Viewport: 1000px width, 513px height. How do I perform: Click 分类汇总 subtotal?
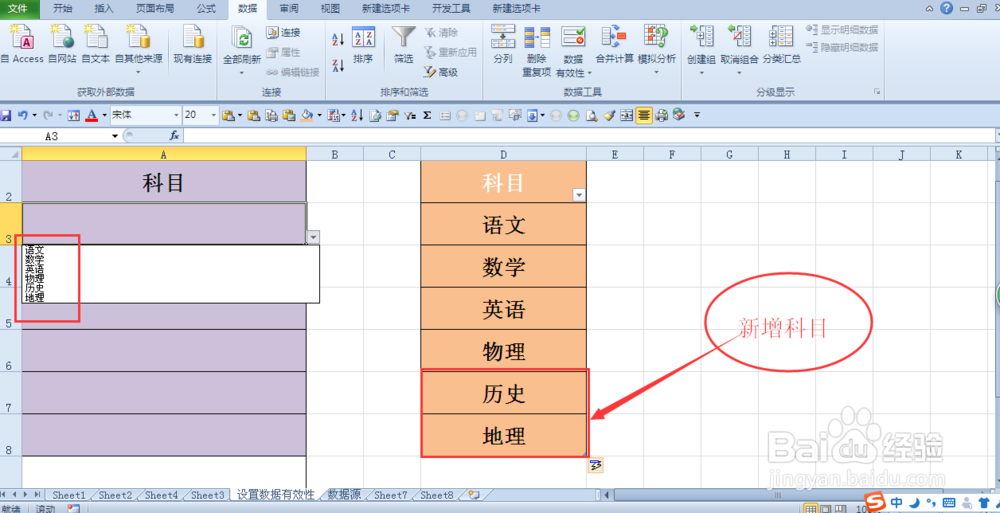point(781,45)
